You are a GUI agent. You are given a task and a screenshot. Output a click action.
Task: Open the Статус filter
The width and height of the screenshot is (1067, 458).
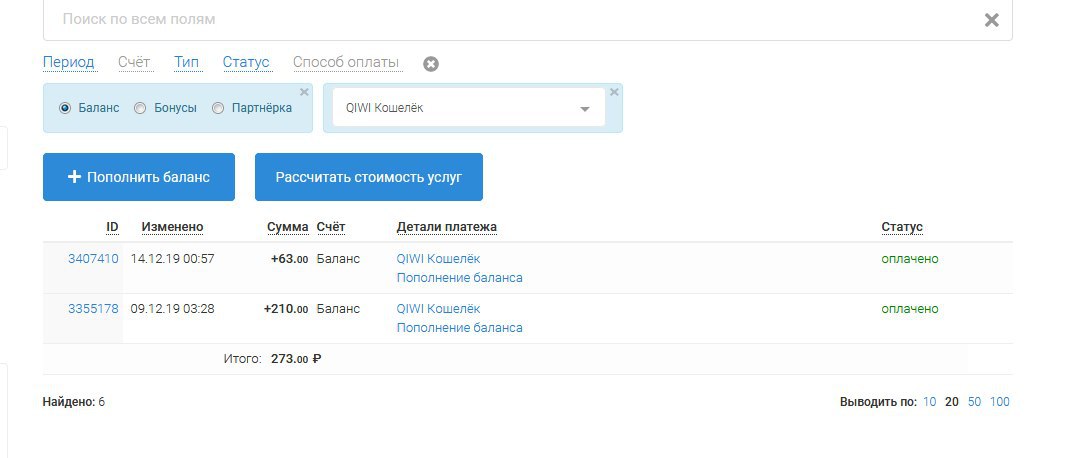tap(246, 63)
